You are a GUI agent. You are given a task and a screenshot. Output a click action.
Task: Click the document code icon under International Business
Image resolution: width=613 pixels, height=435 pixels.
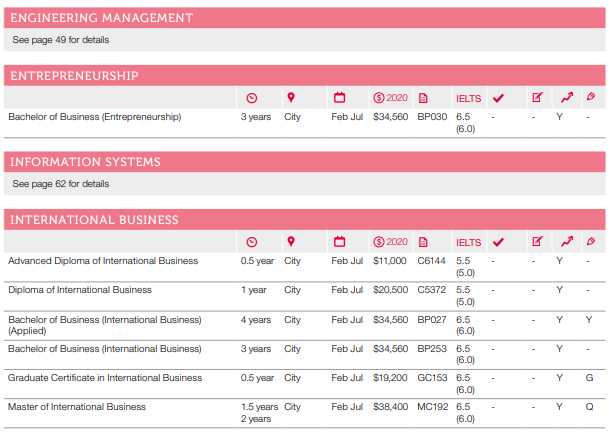pos(423,242)
